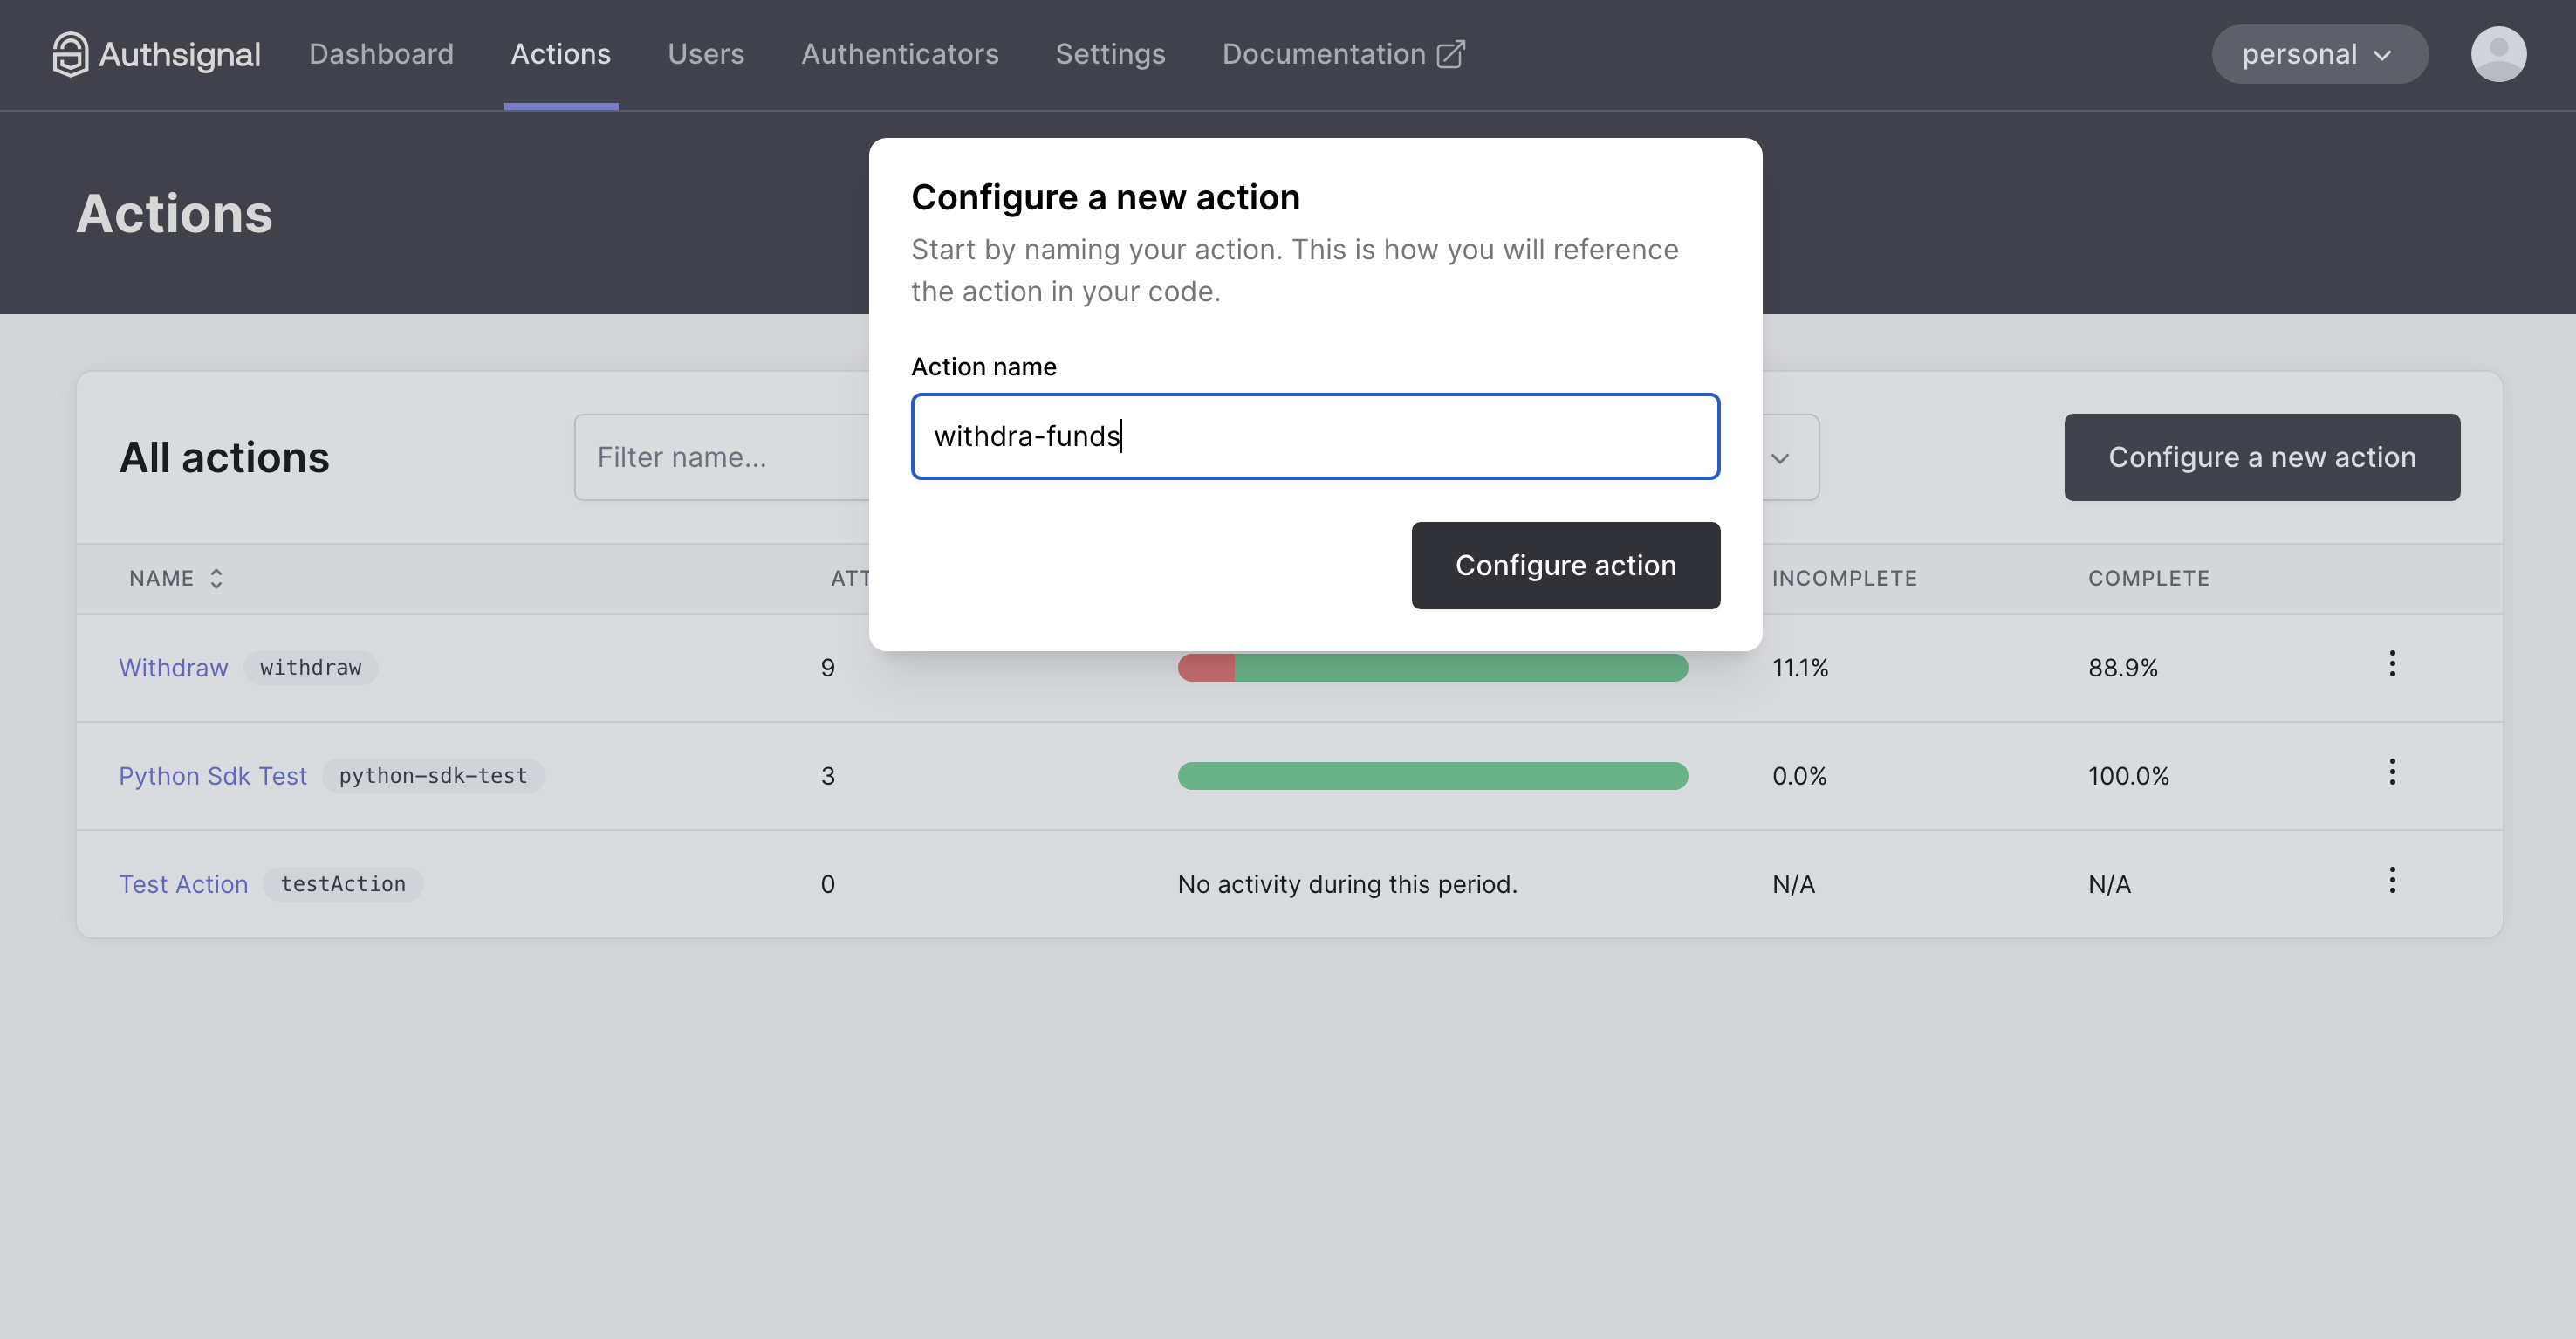The height and width of the screenshot is (1339, 2576).
Task: Open the Settings tab
Action: point(1110,54)
